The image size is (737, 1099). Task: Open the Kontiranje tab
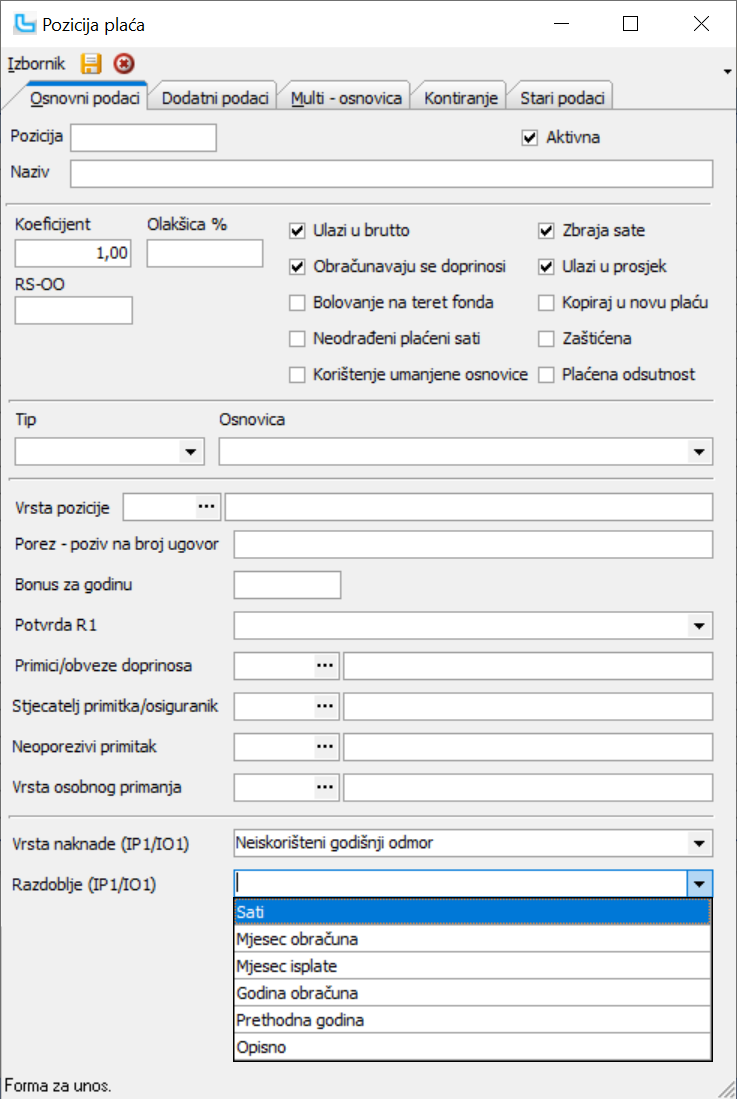[459, 98]
